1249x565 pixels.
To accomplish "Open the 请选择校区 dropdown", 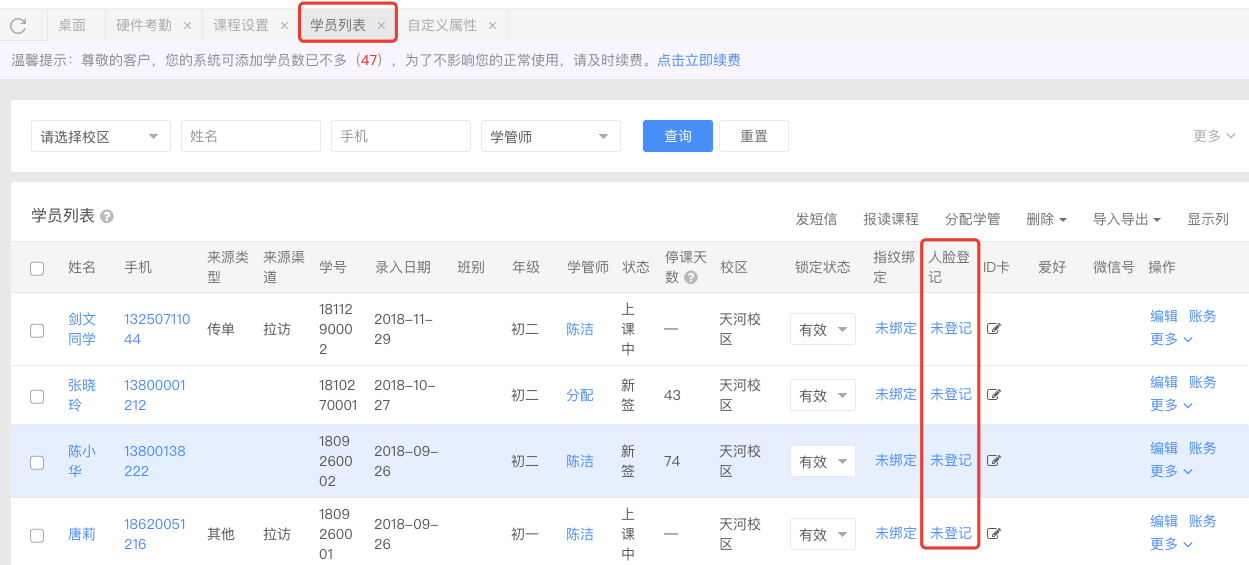I will [x=101, y=137].
